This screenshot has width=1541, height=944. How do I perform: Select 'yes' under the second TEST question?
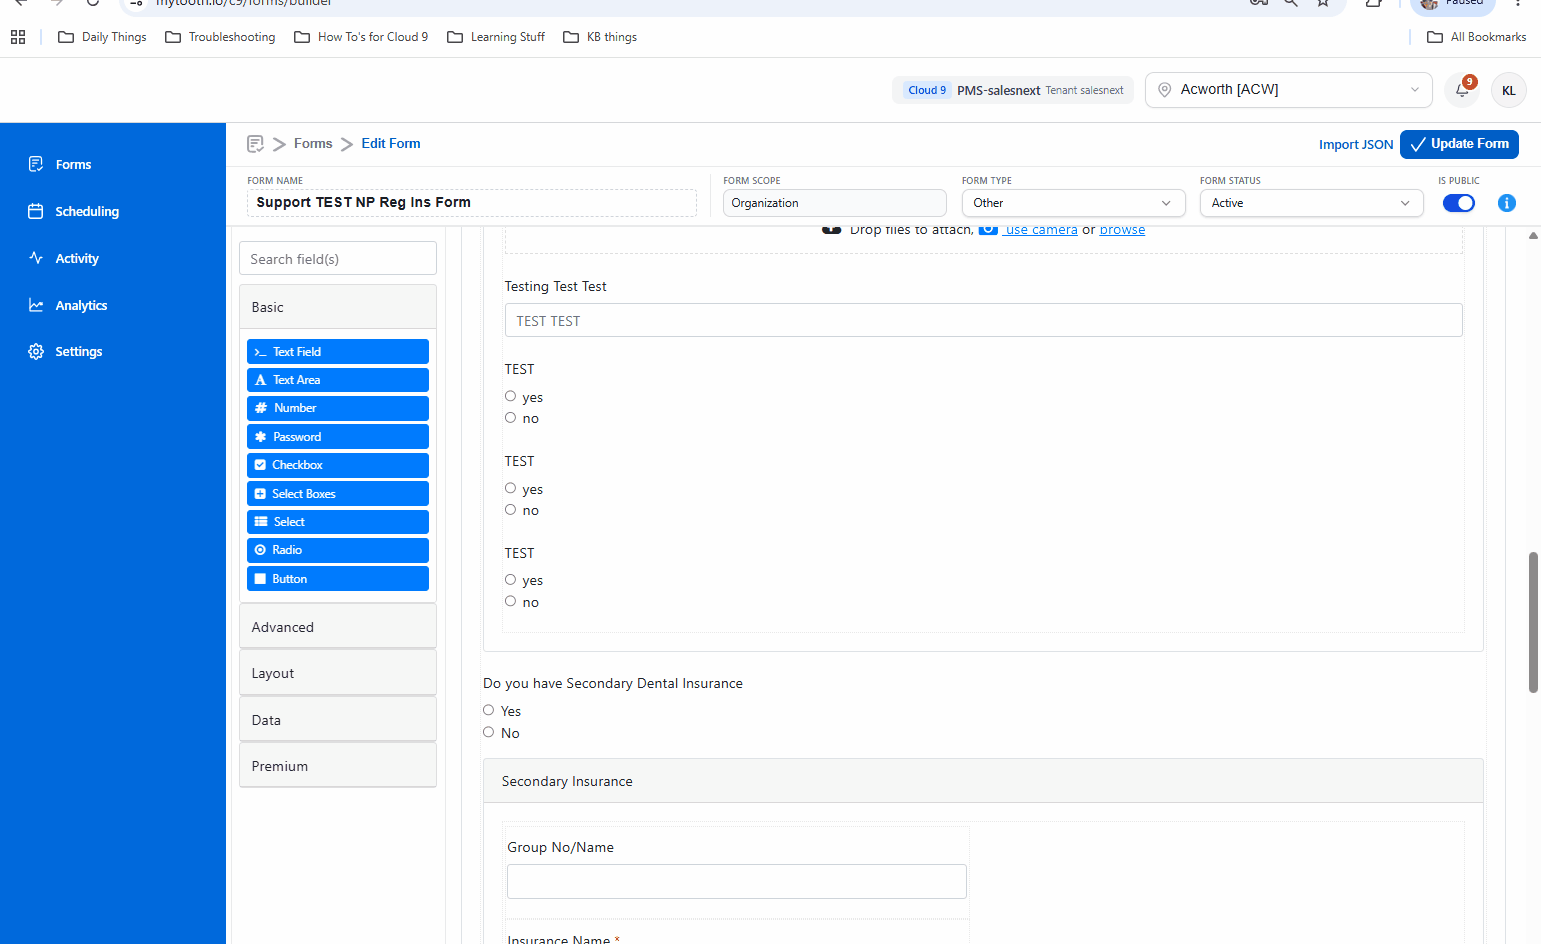510,488
